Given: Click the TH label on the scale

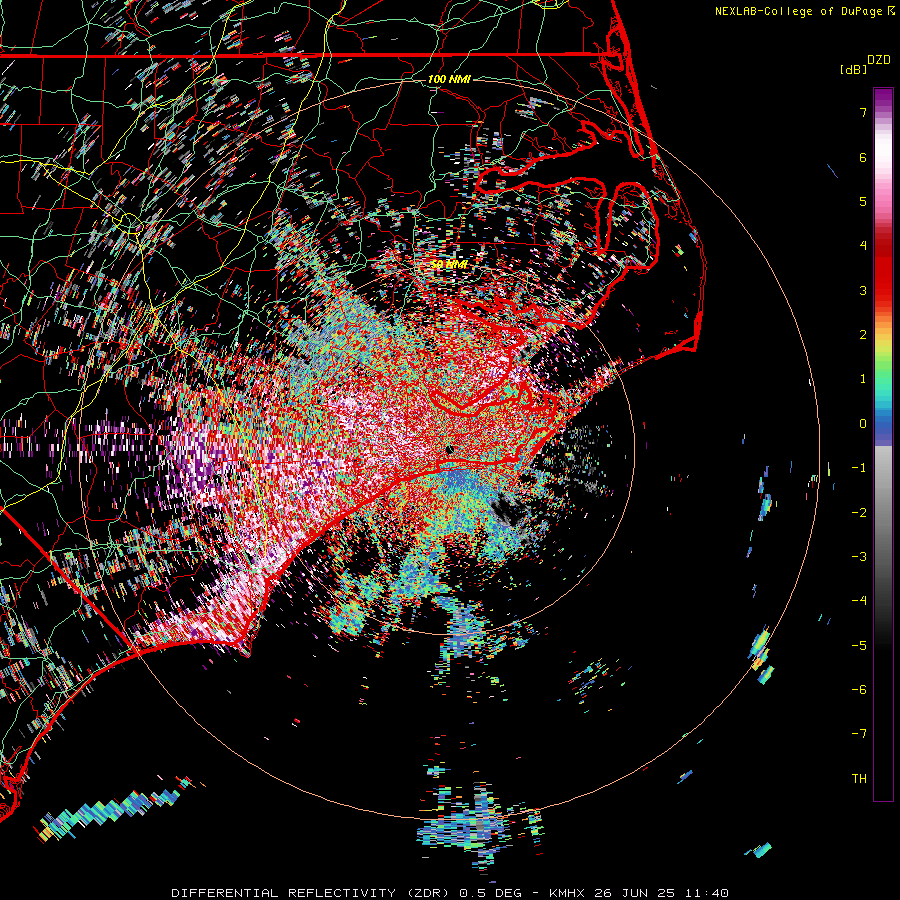Looking at the screenshot, I should [859, 779].
